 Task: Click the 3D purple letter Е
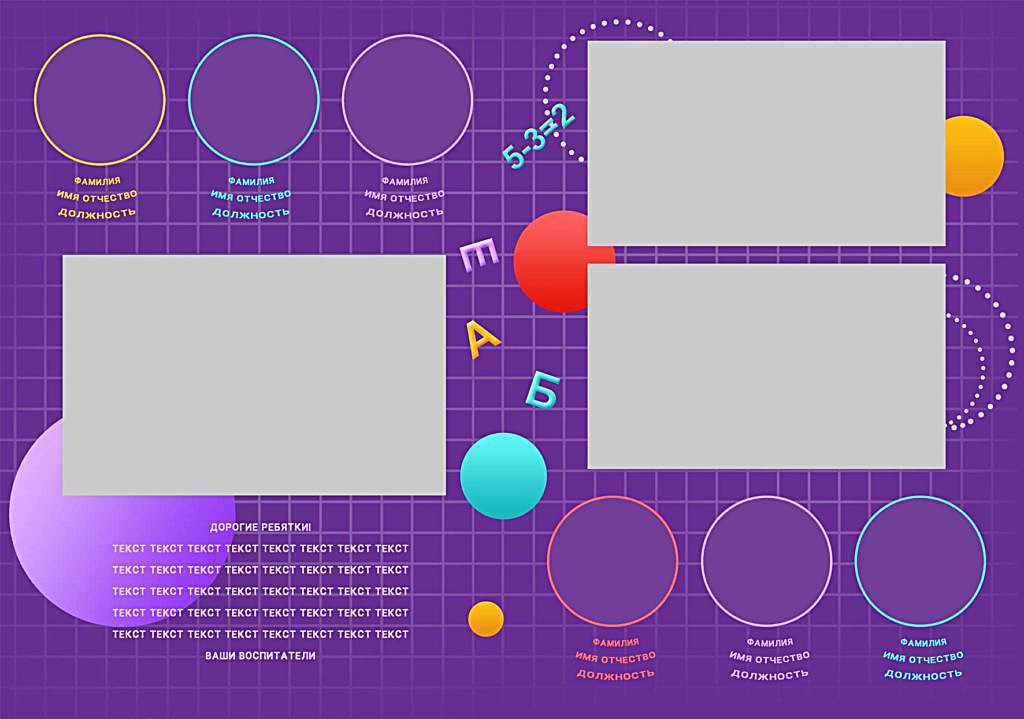(481, 256)
